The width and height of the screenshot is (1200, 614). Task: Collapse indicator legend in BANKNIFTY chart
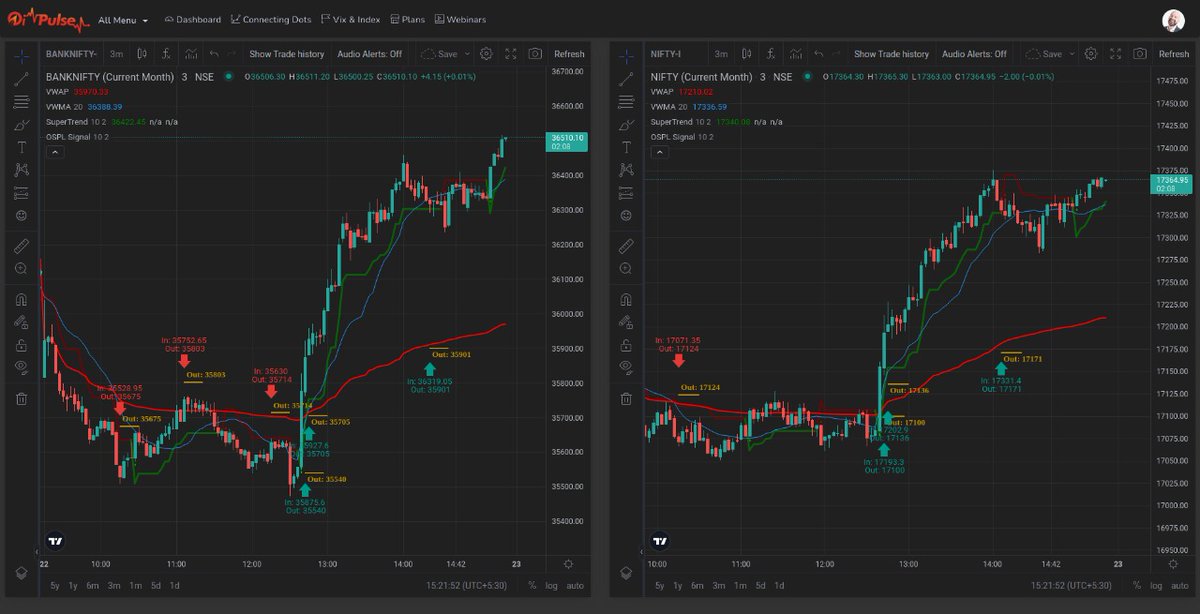point(55,152)
